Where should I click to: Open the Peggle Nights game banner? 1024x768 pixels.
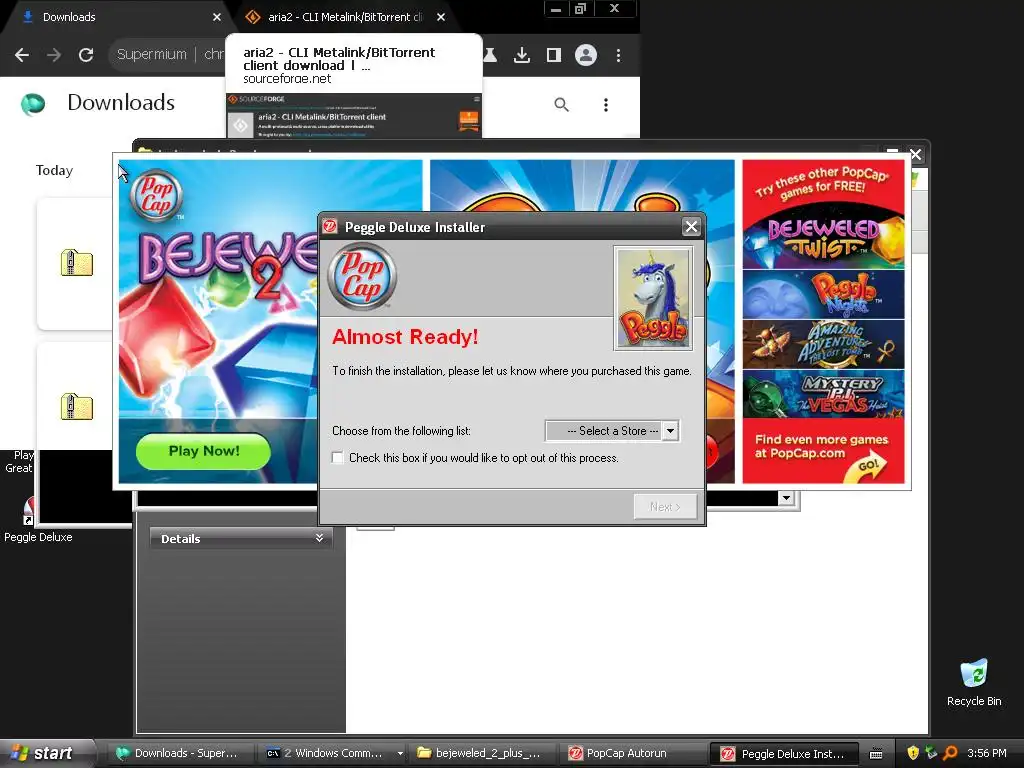coord(823,295)
